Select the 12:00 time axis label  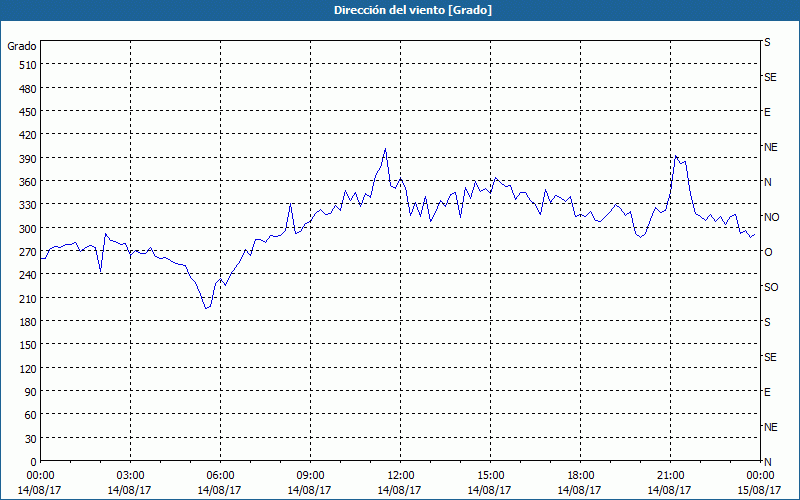401,476
